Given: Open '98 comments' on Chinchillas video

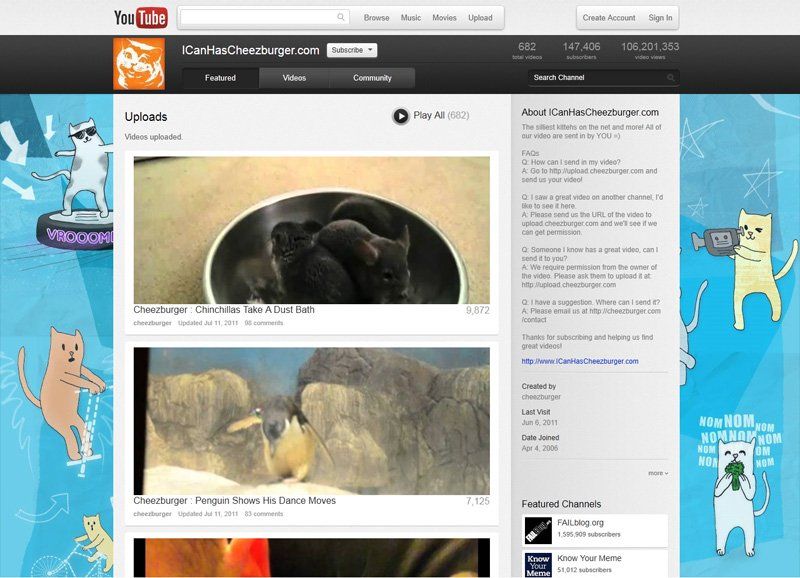Looking at the screenshot, I should click(264, 323).
